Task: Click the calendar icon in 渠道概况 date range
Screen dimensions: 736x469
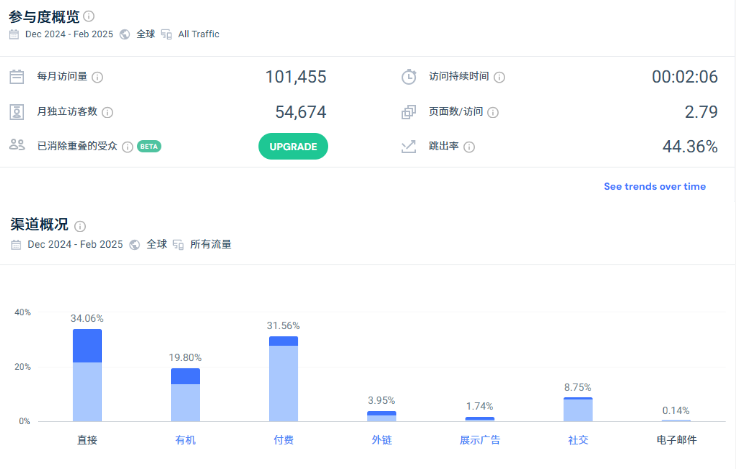Action: tap(16, 244)
